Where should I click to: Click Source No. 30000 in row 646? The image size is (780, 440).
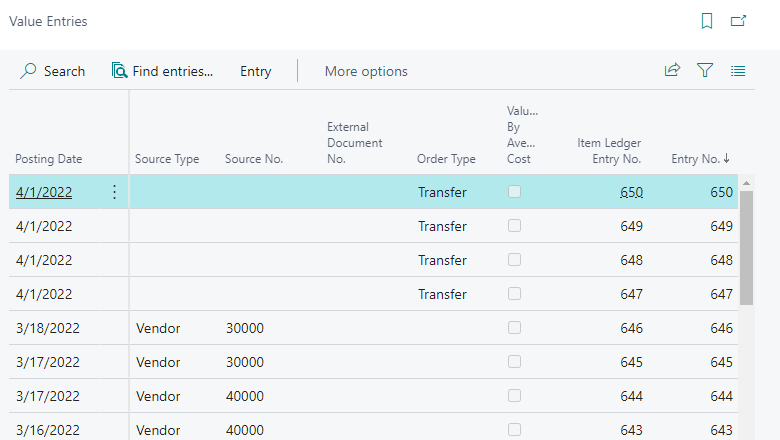click(x=245, y=328)
